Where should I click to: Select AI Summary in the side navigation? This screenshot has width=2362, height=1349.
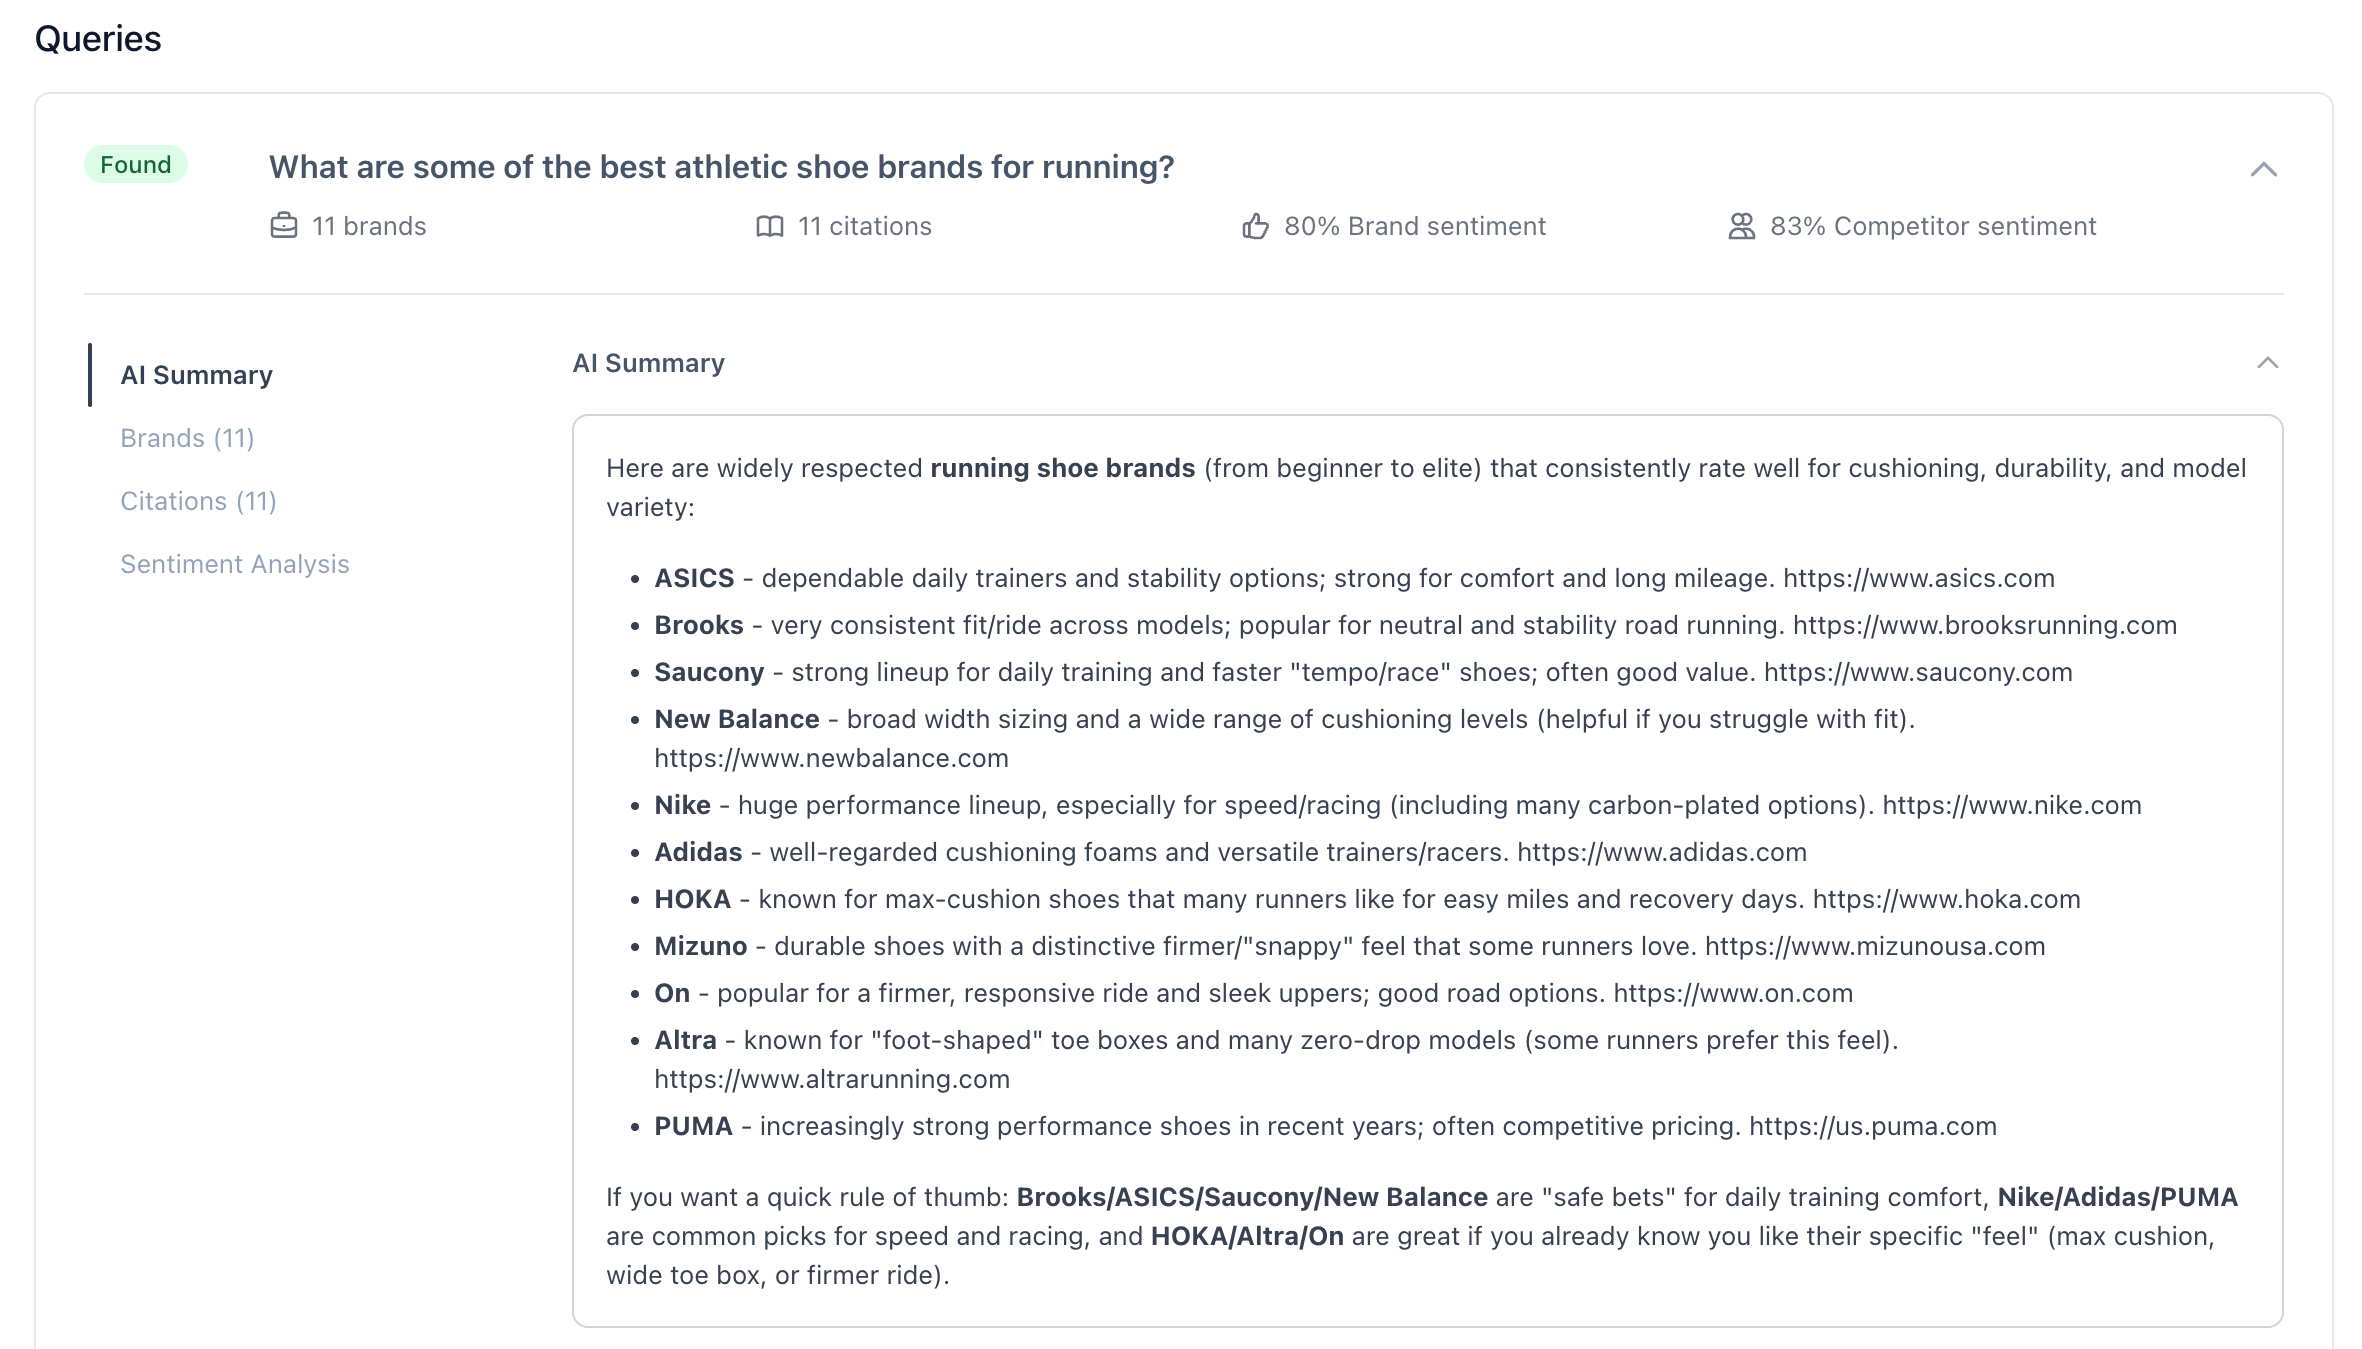(x=196, y=375)
